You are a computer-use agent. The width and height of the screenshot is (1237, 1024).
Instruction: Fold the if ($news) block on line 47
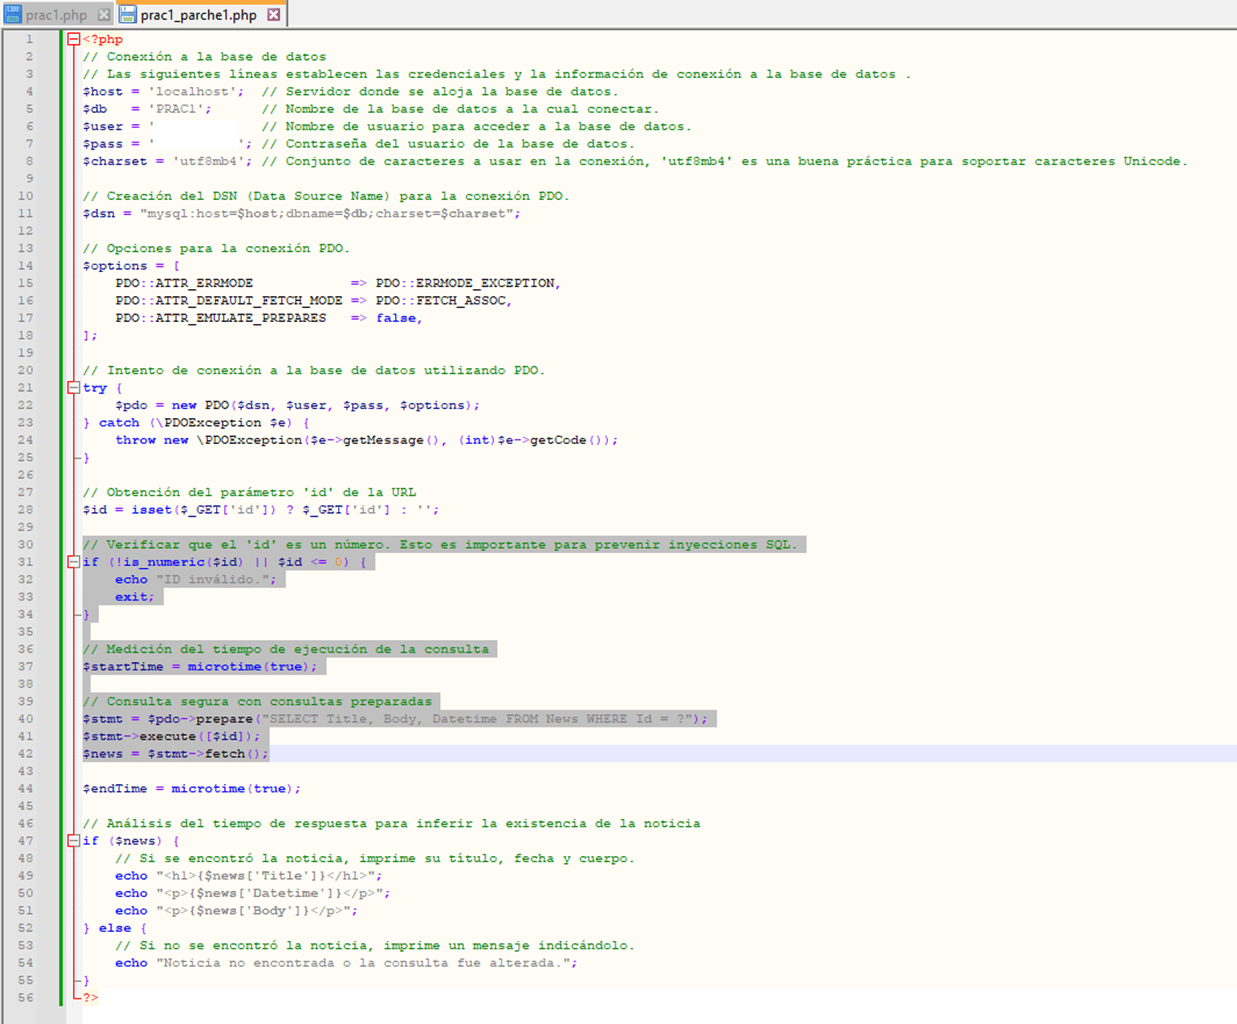73,841
